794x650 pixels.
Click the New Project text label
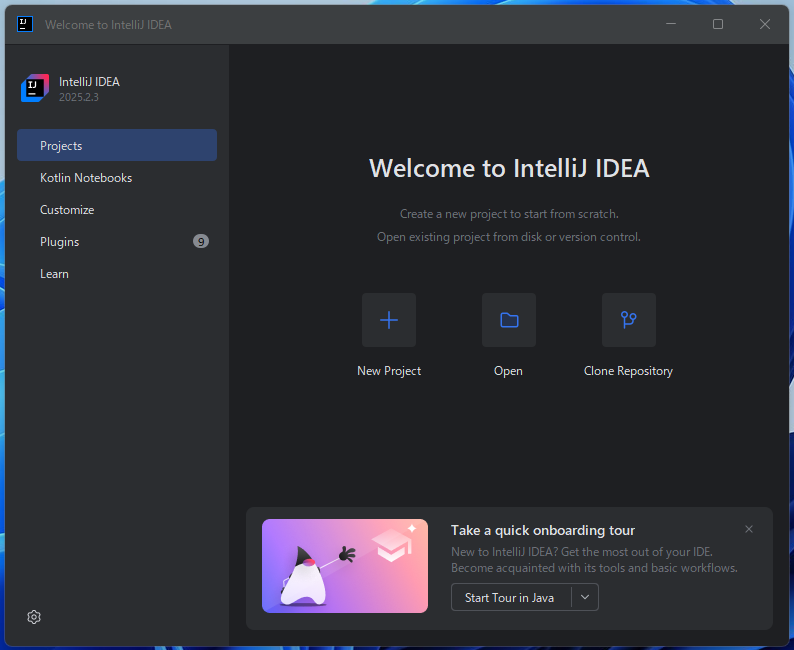point(389,371)
